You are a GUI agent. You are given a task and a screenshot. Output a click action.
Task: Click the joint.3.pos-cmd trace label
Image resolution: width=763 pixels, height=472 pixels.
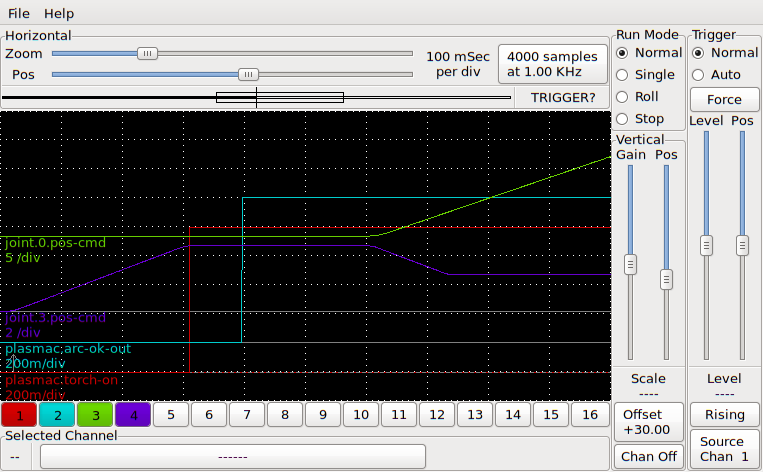point(55,318)
